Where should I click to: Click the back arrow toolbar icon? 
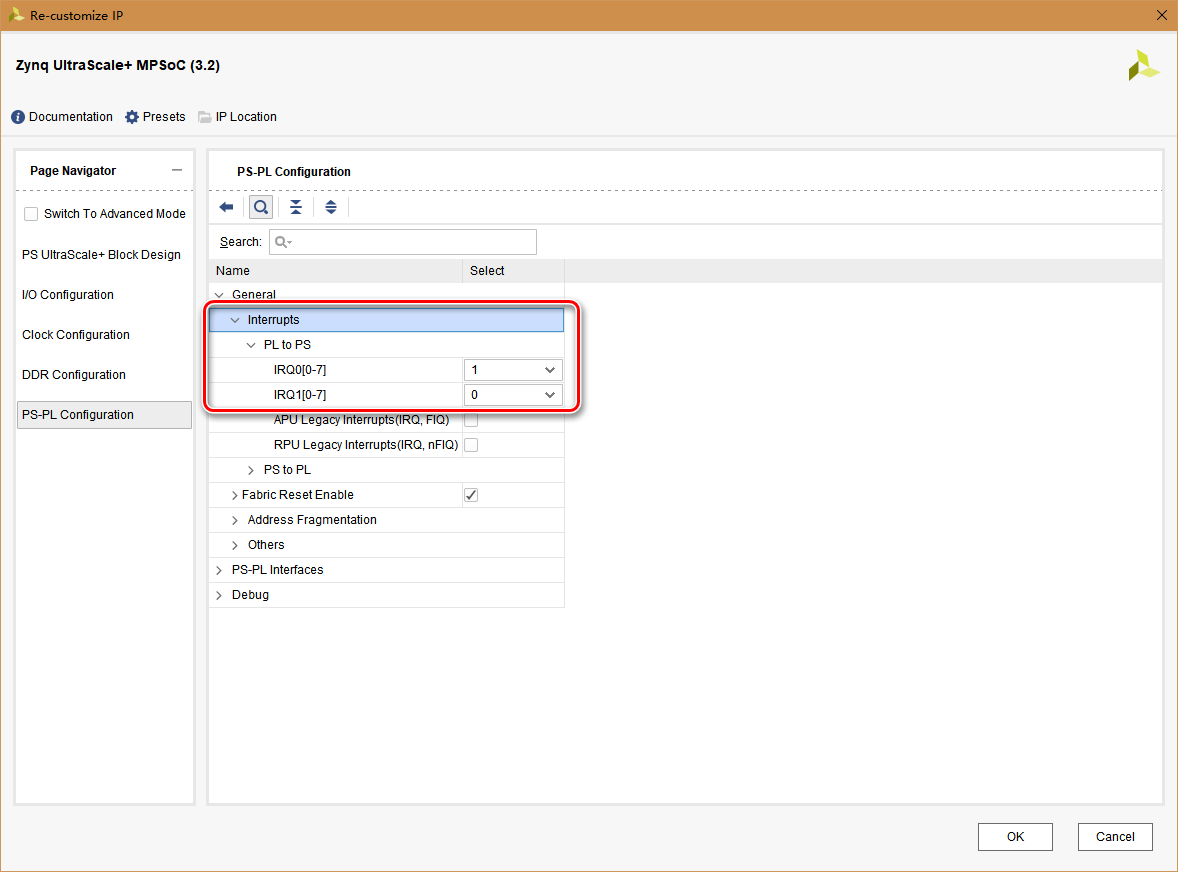[x=226, y=207]
